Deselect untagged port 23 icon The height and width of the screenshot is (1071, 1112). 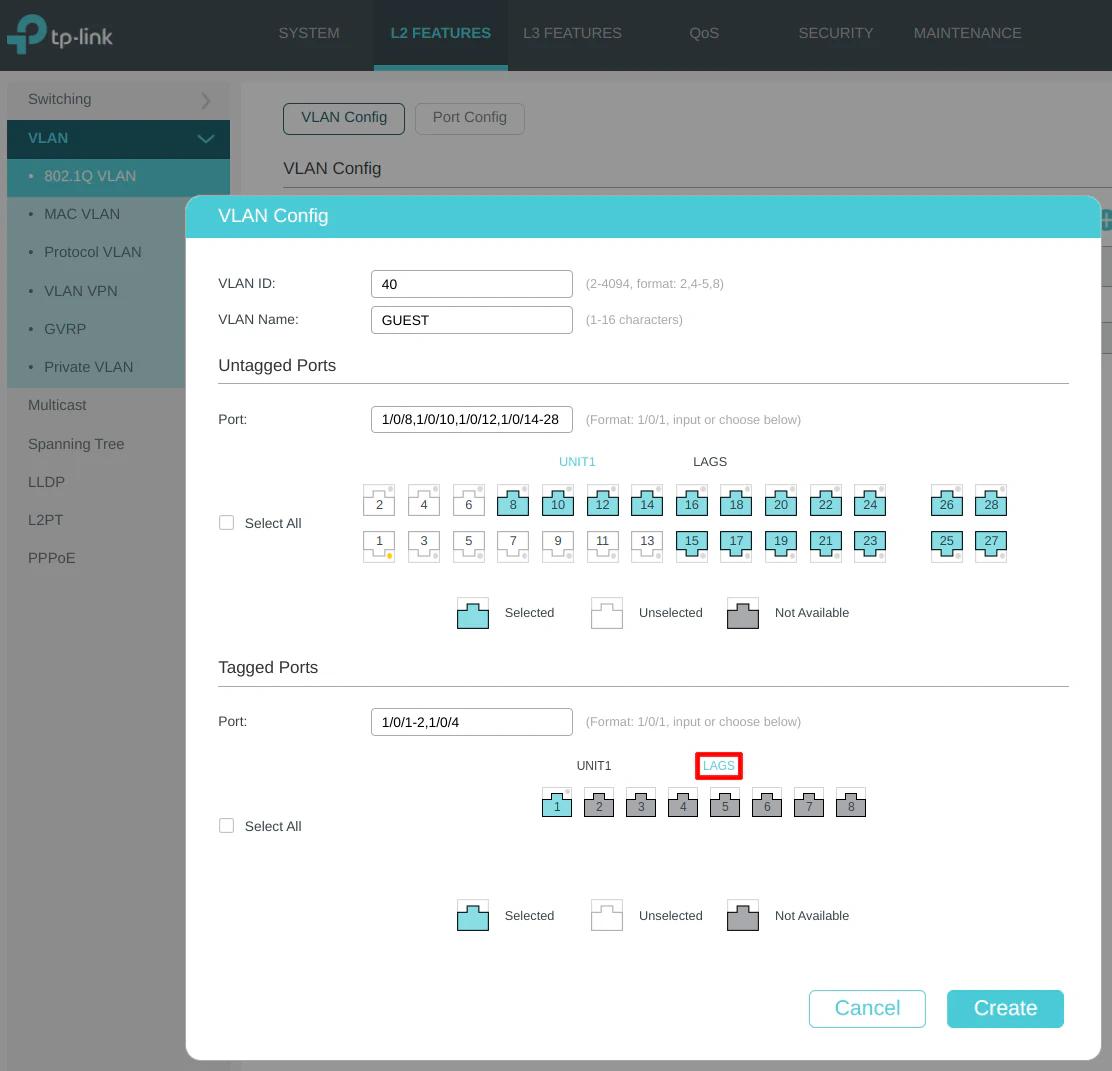(x=870, y=546)
